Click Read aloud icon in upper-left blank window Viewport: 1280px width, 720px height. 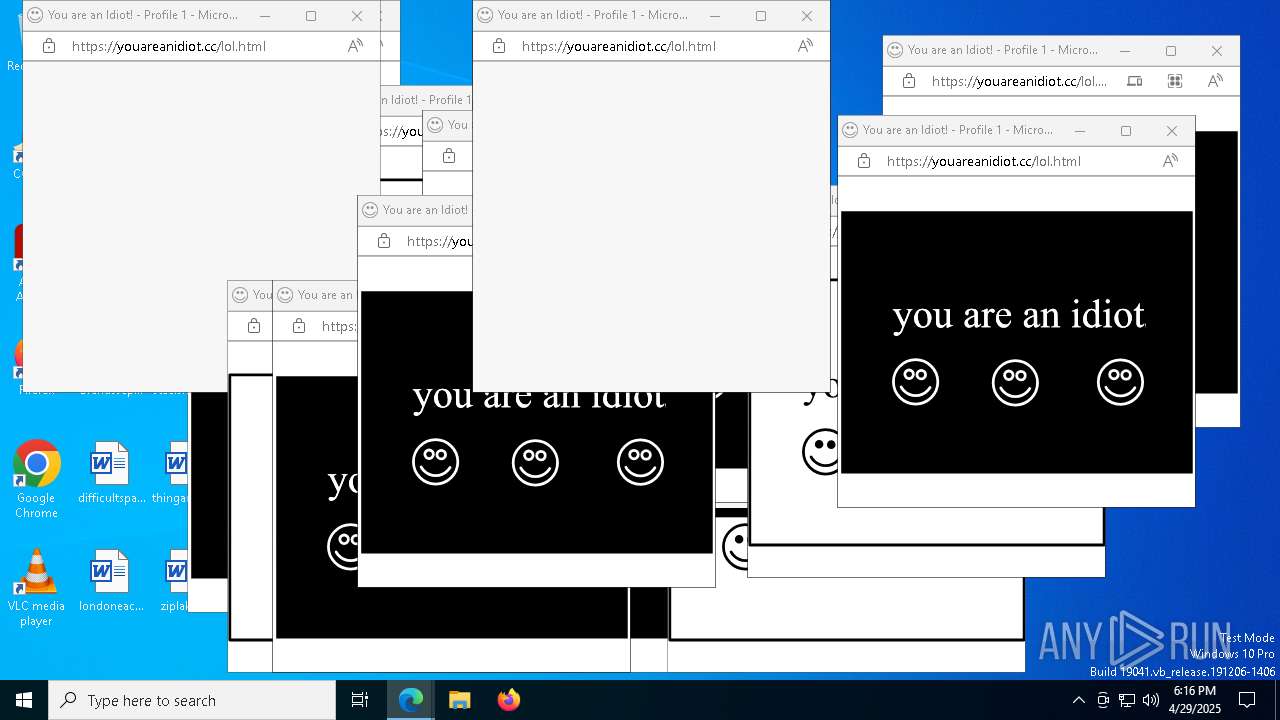click(x=355, y=46)
